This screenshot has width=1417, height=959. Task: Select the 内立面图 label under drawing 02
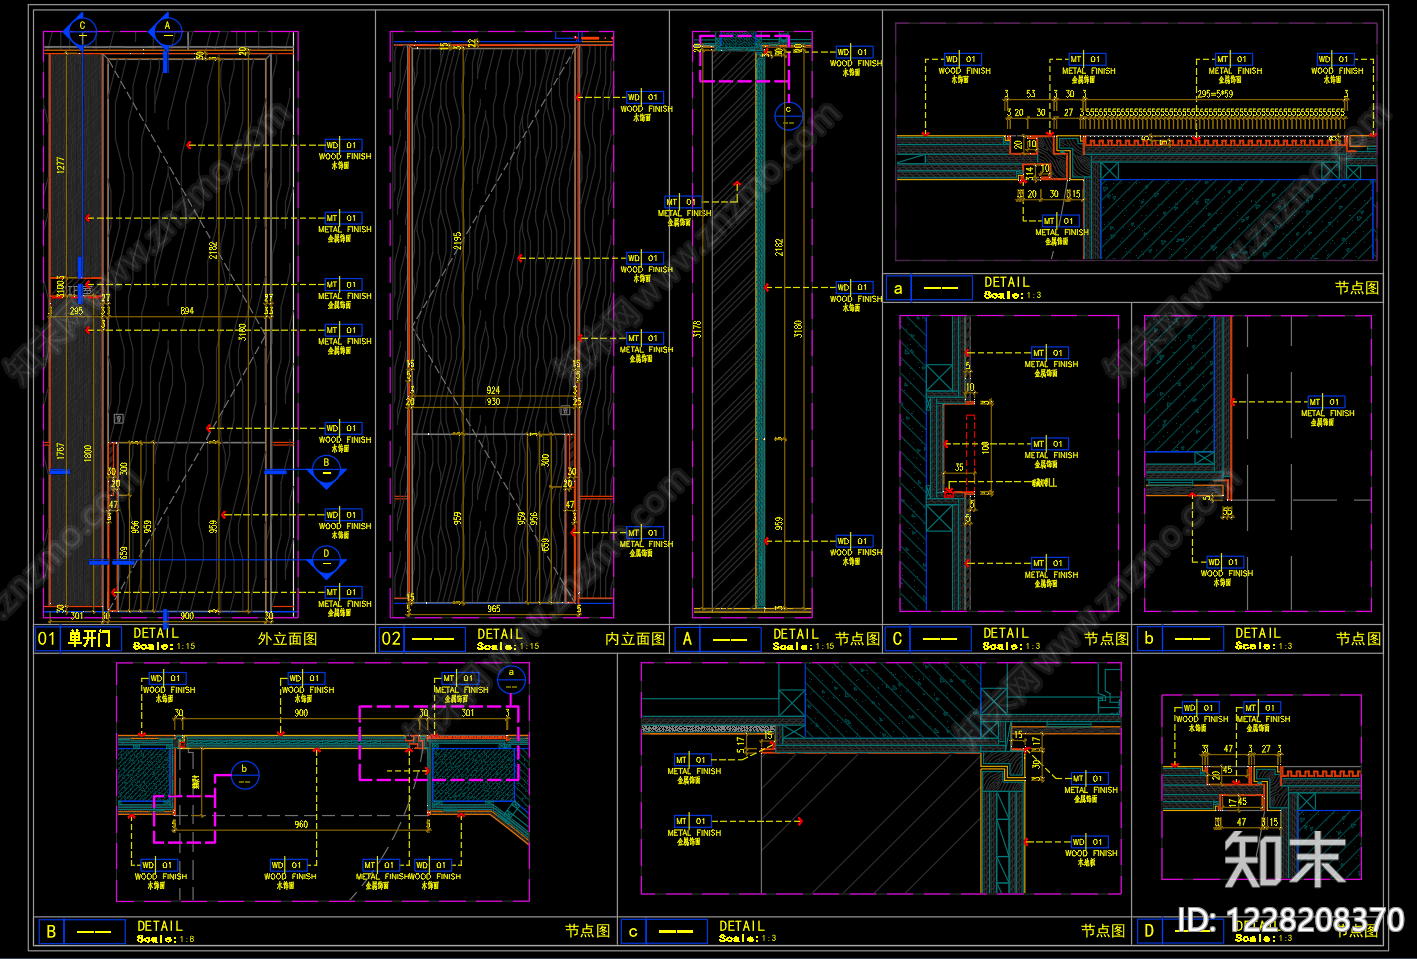point(635,639)
